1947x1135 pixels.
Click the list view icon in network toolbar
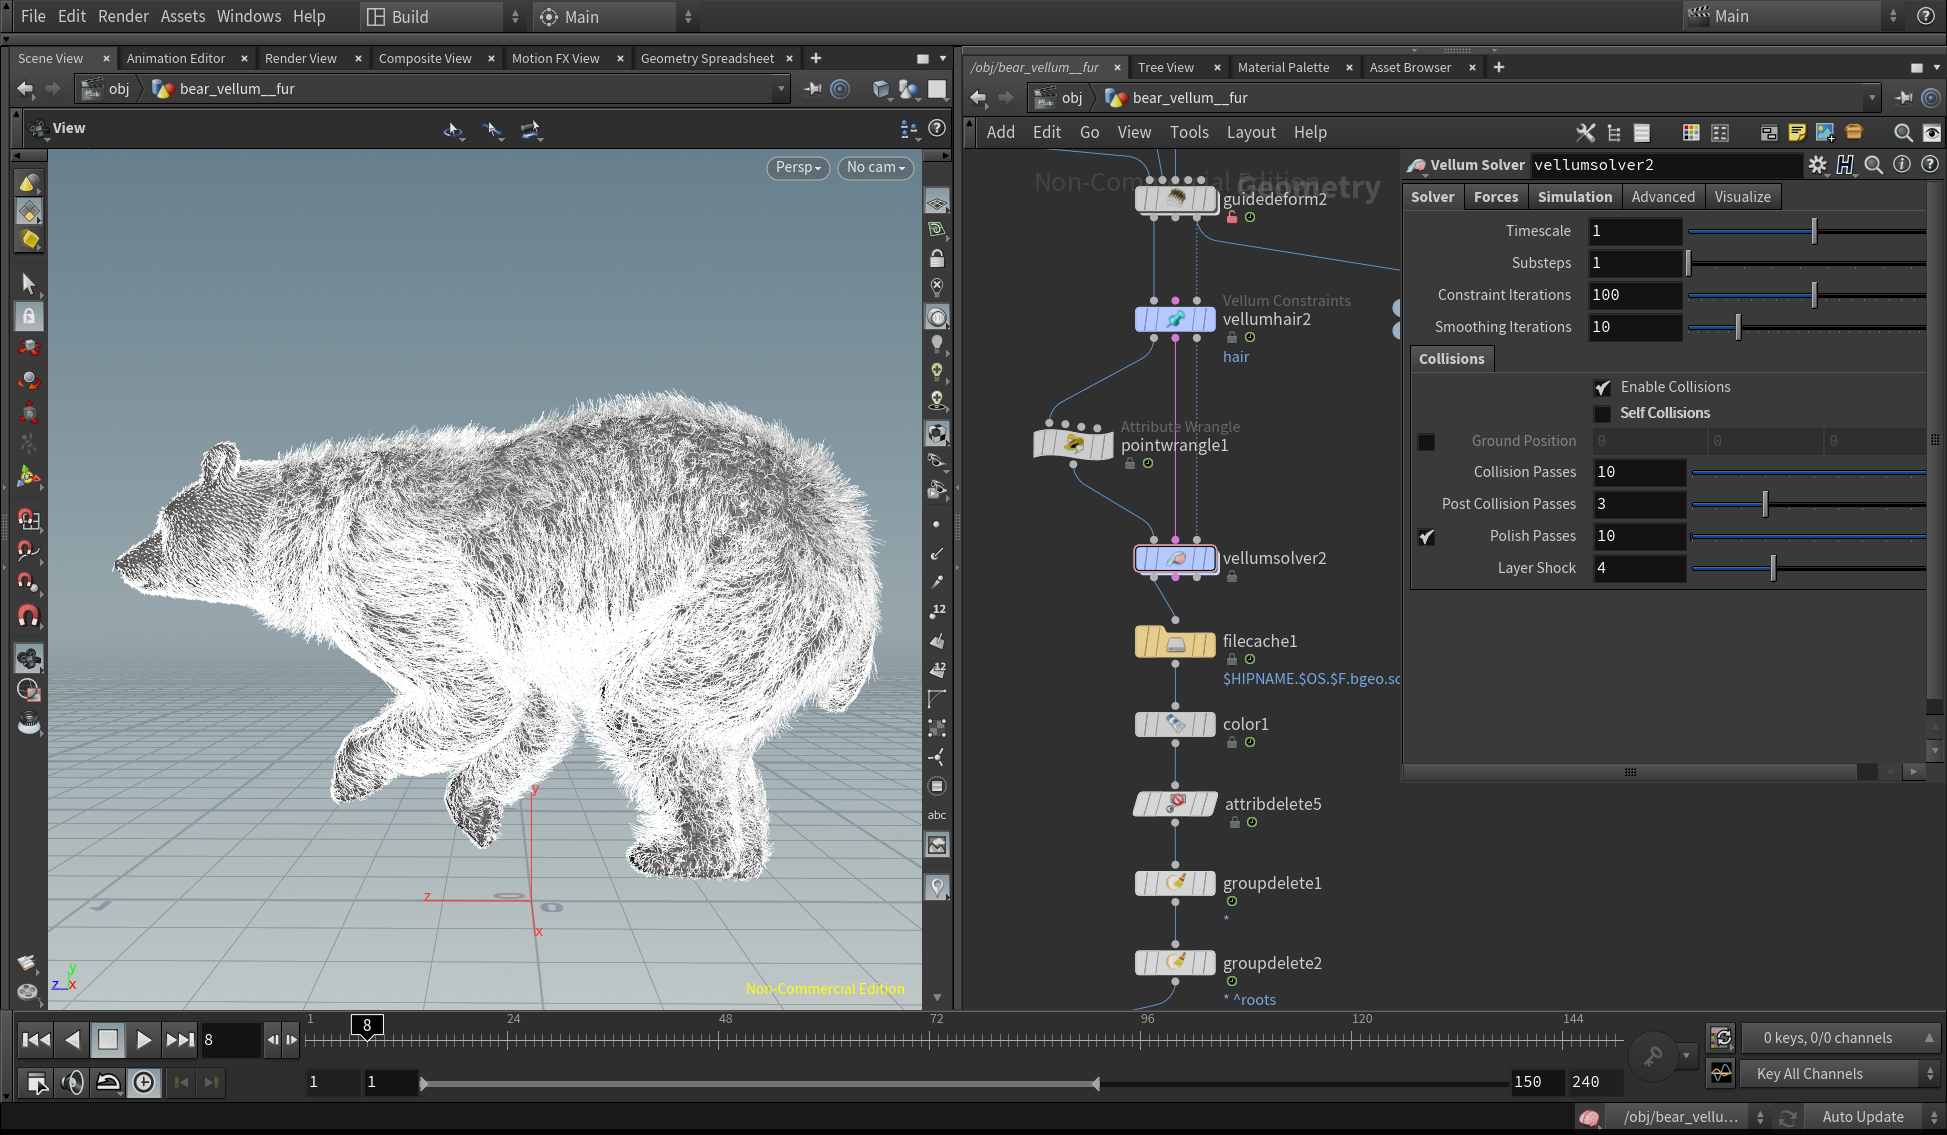(1641, 132)
